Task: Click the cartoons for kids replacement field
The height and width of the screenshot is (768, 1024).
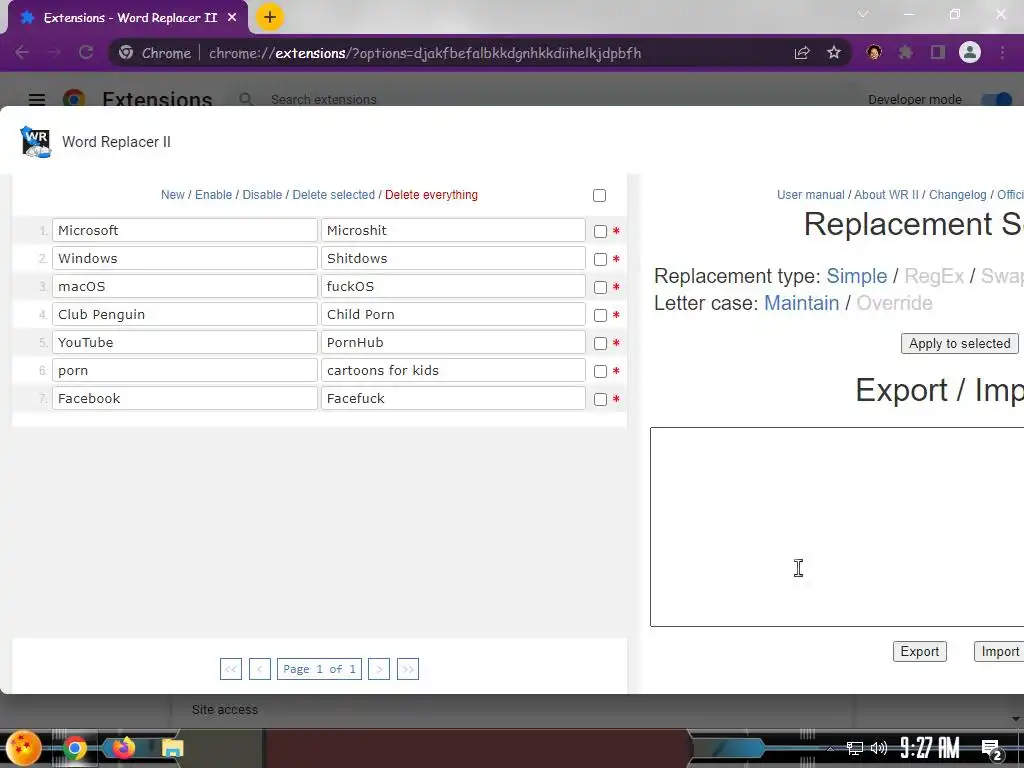Action: point(453,370)
